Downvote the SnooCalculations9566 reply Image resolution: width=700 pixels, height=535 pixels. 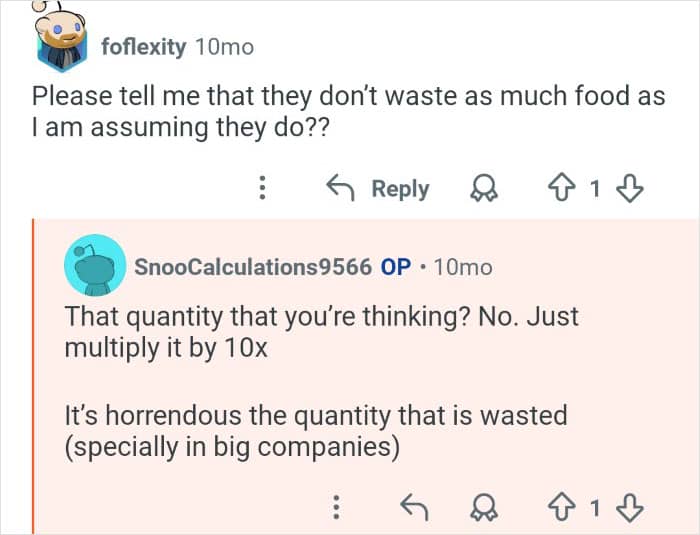pos(630,509)
